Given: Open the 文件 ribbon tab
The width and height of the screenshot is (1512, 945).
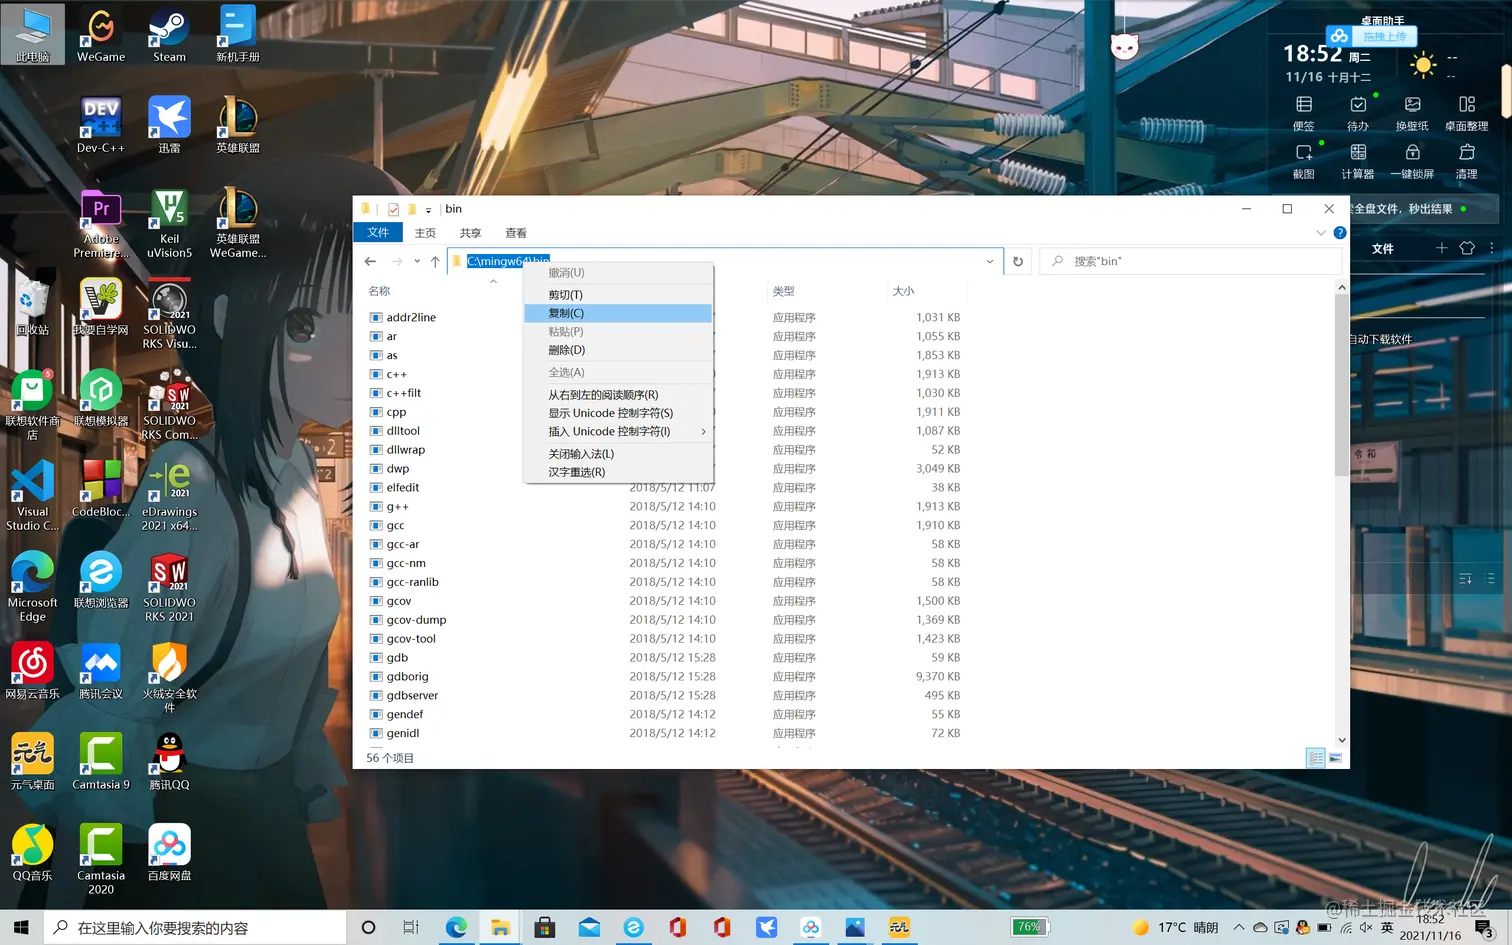Looking at the screenshot, I should point(378,233).
